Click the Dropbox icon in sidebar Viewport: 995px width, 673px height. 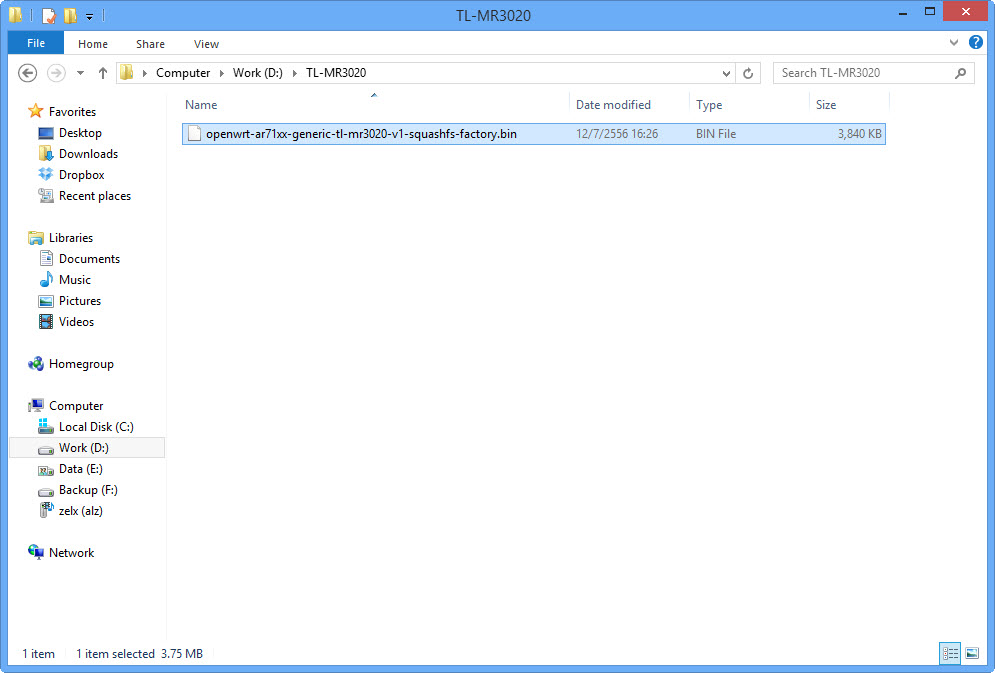click(46, 174)
